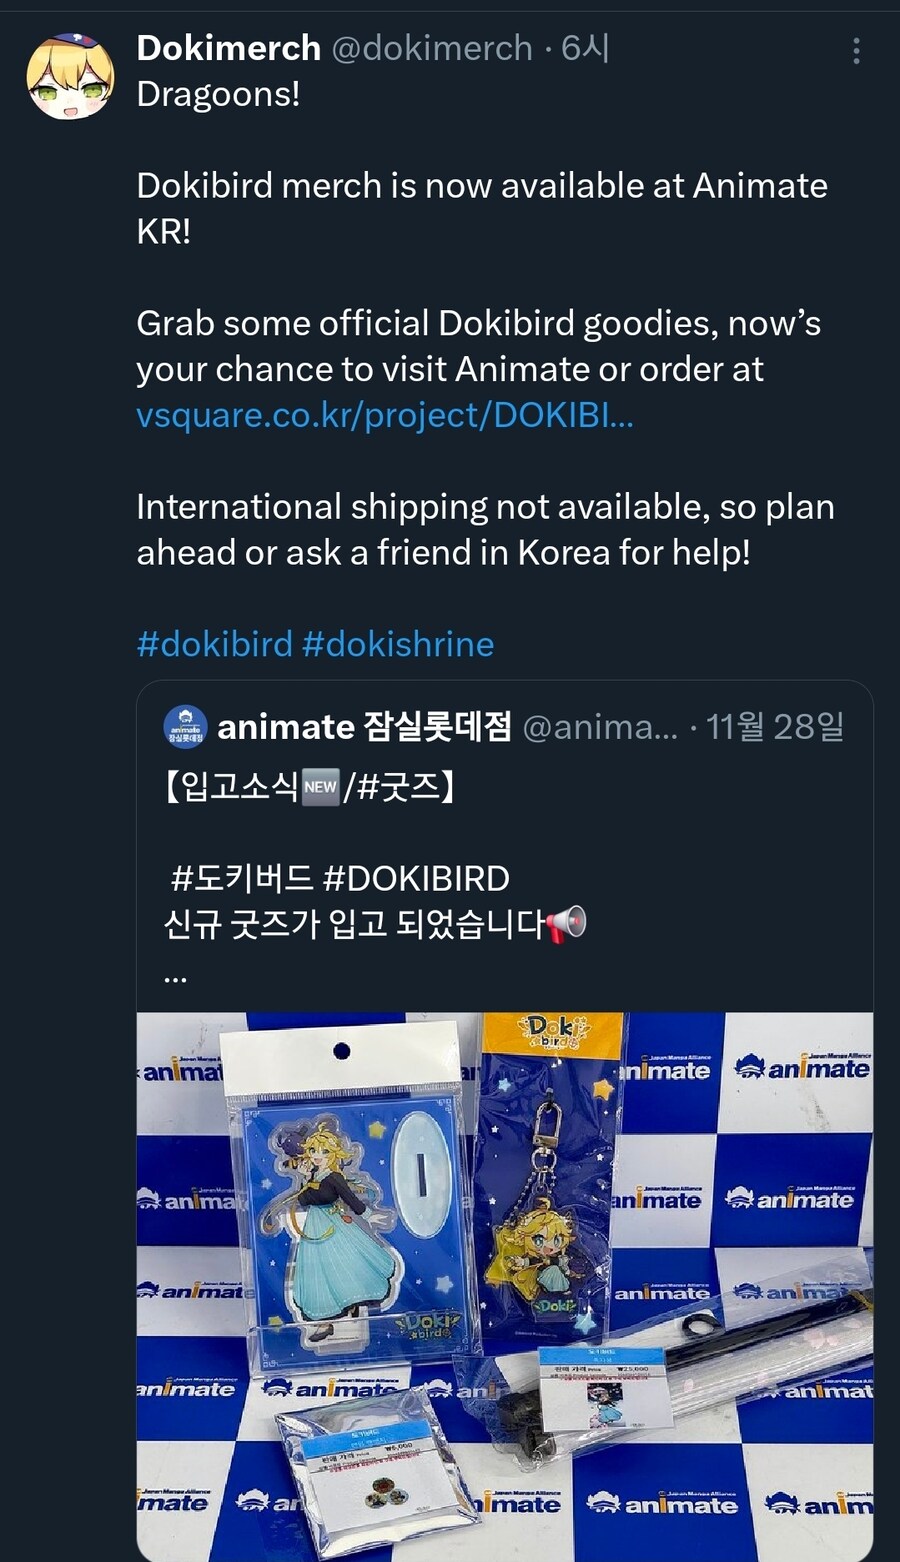Viewport: 900px width, 1562px height.
Task: Open the vsquare.co.kr project link
Action: click(385, 415)
